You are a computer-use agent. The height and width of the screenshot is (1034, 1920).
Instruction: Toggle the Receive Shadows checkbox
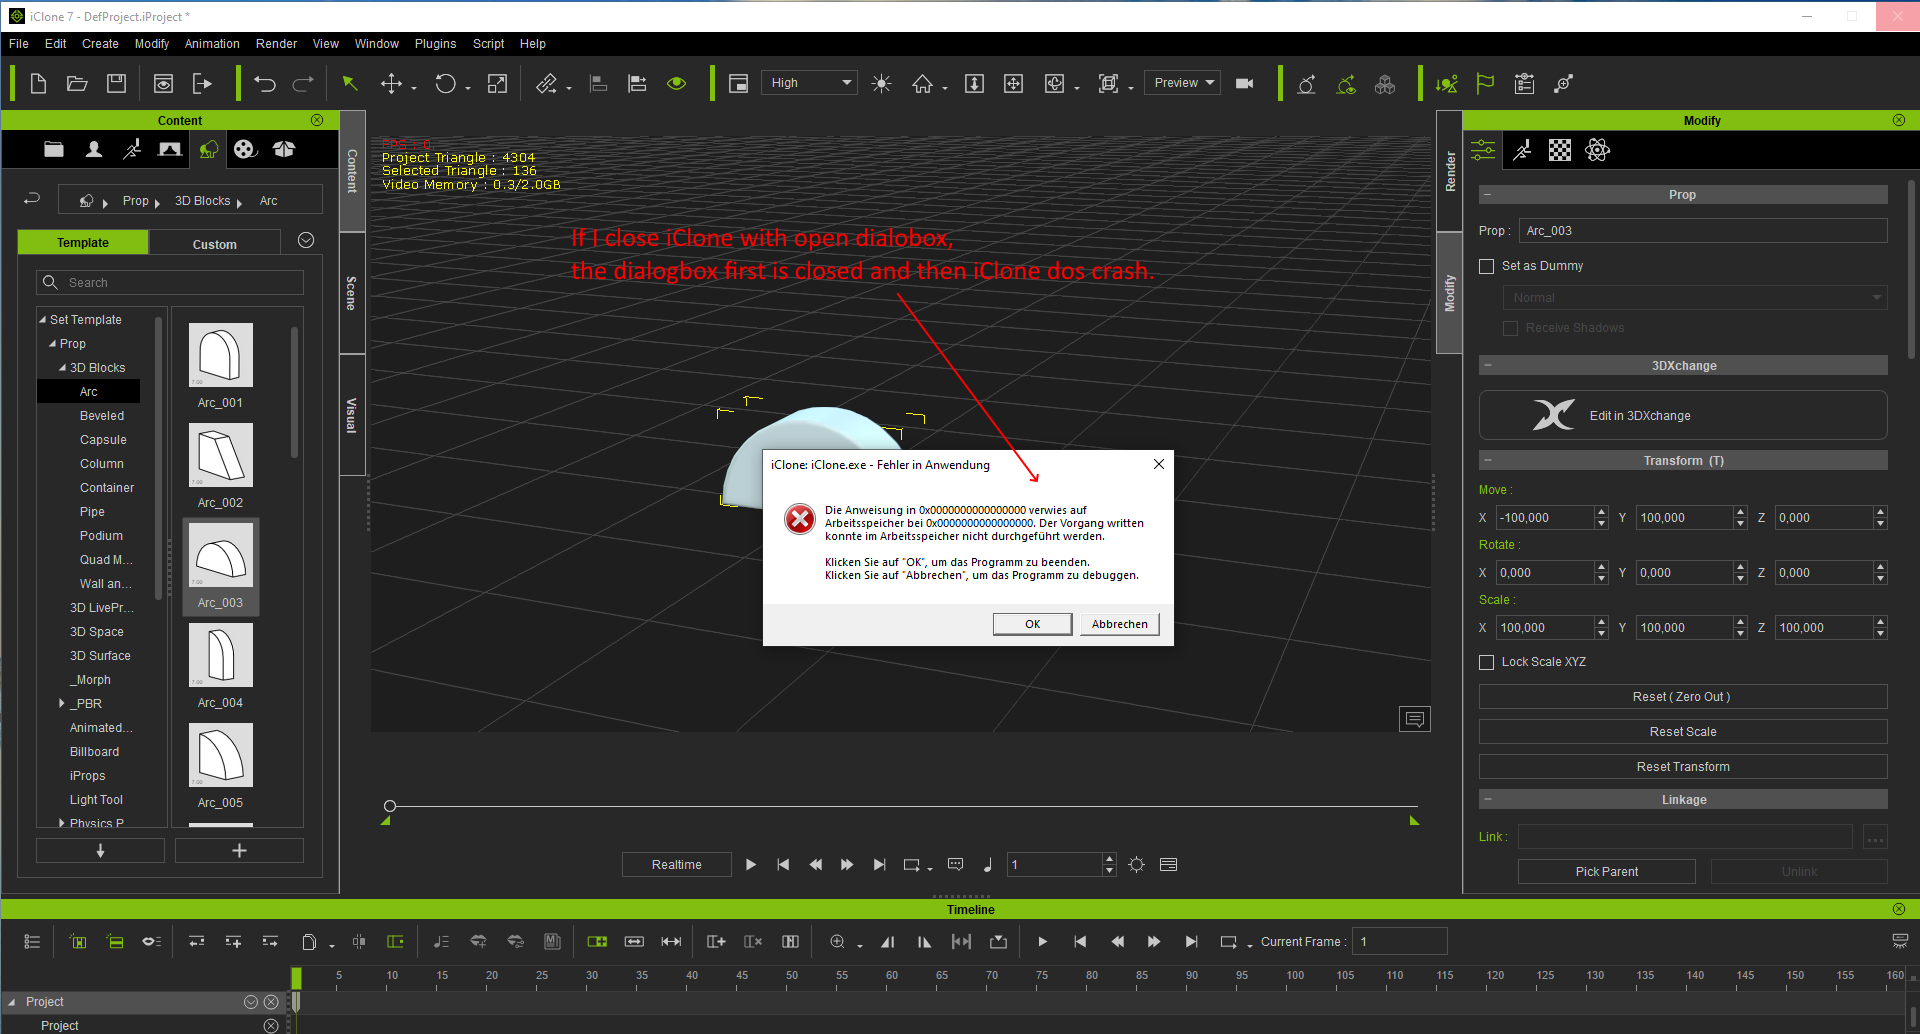[x=1511, y=328]
